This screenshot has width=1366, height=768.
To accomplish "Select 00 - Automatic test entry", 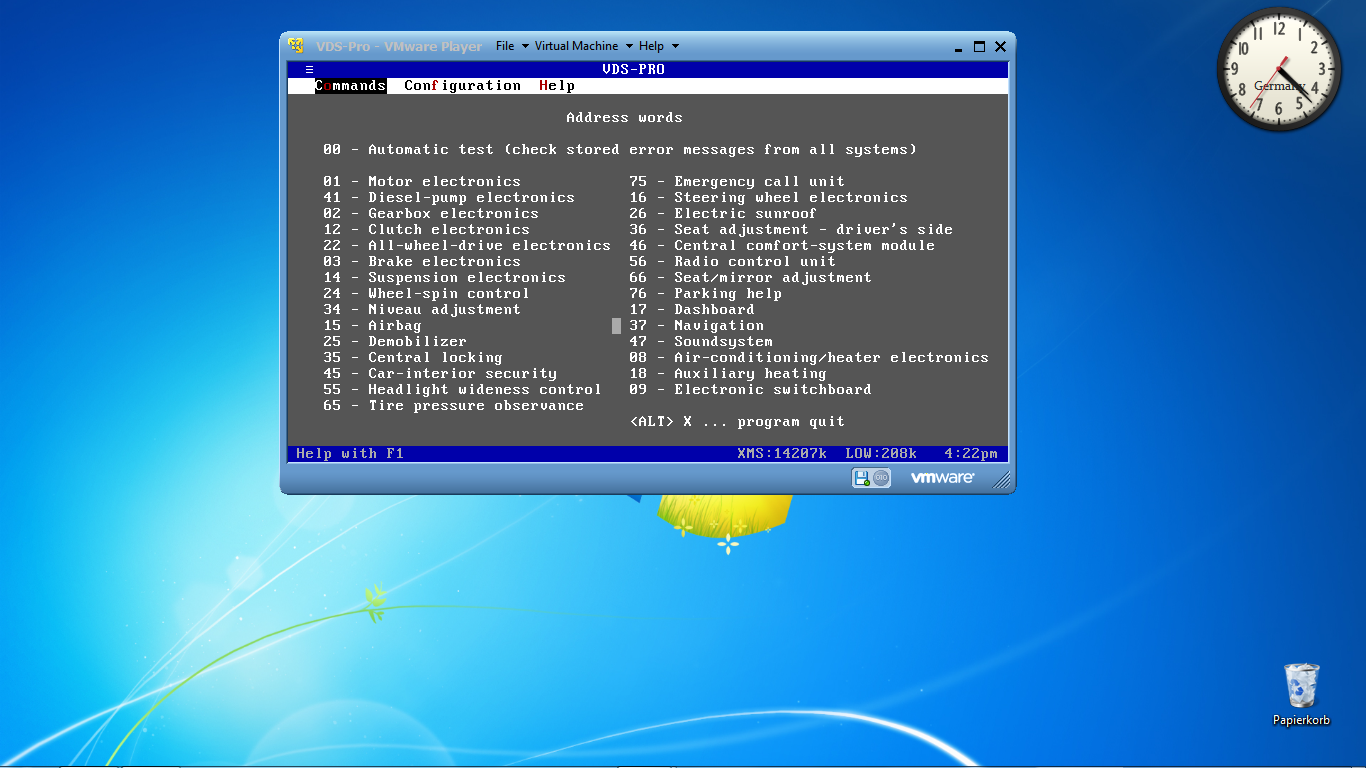I will (x=619, y=150).
